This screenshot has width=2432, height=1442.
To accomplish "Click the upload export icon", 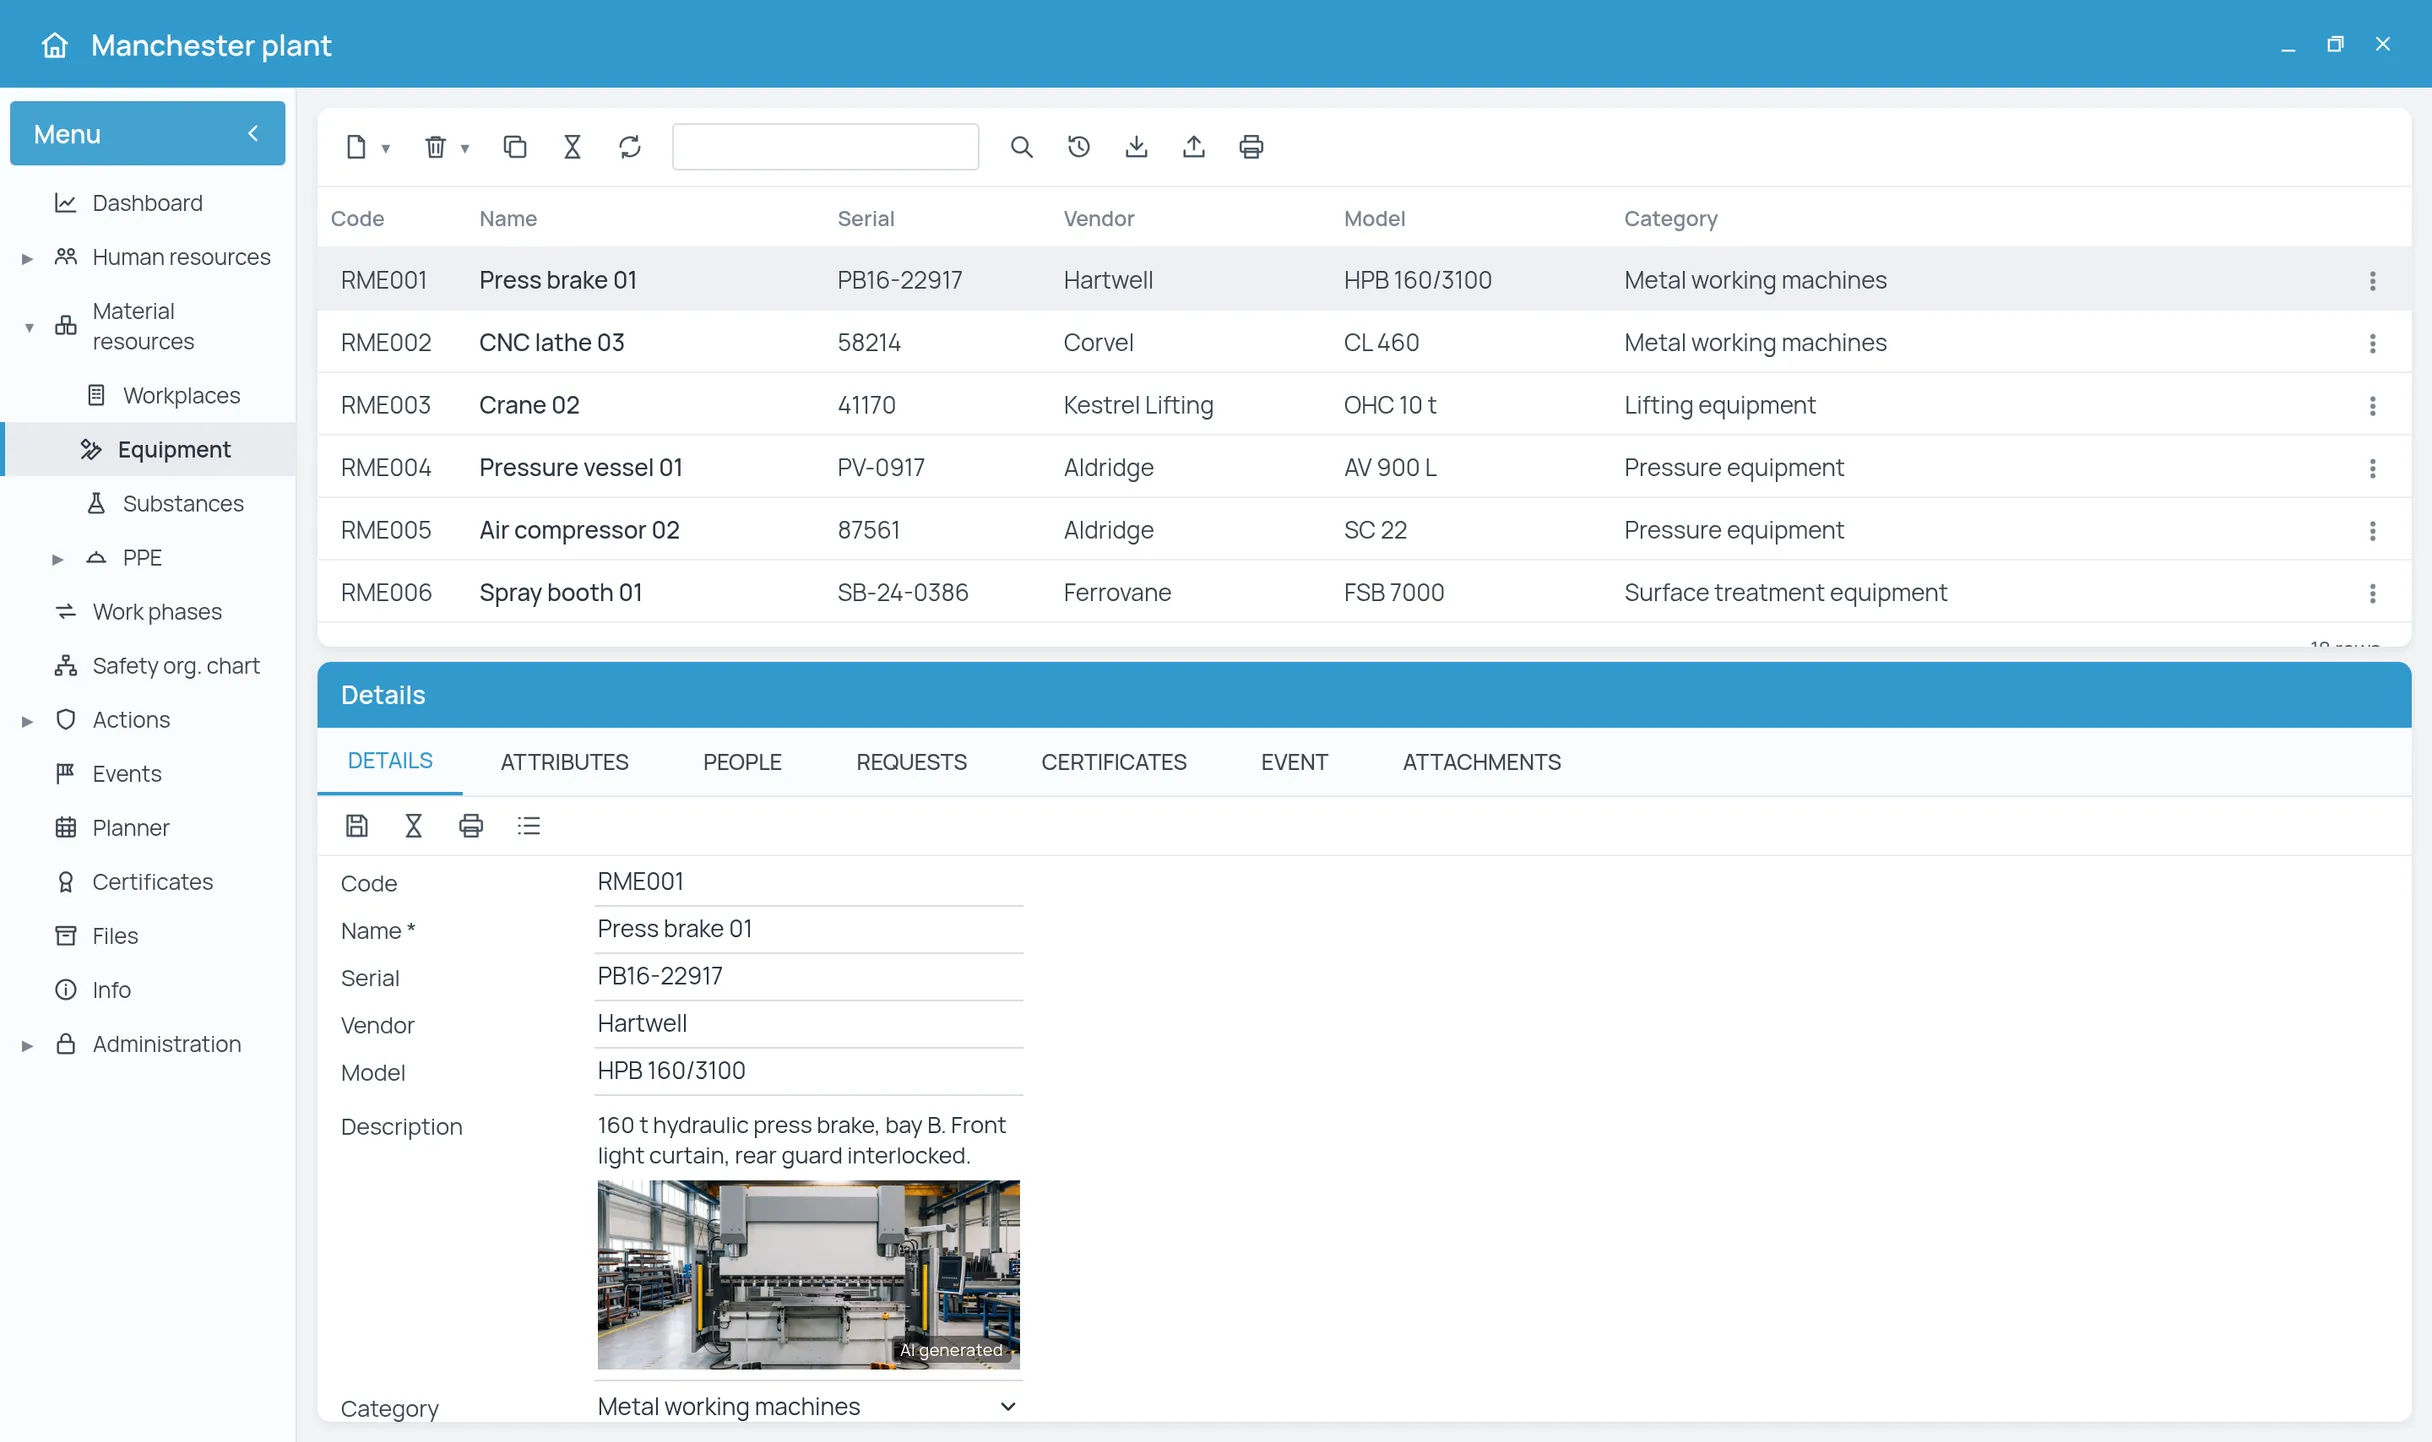I will pyautogui.click(x=1194, y=147).
